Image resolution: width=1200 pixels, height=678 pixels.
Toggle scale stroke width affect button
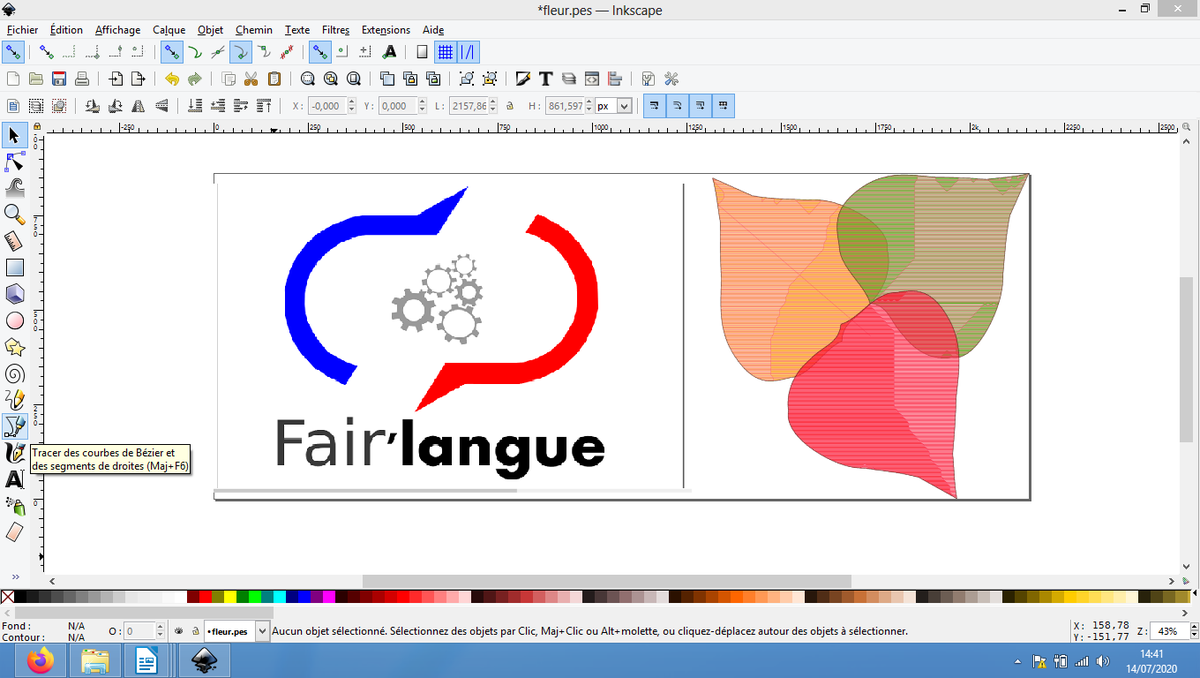click(655, 106)
